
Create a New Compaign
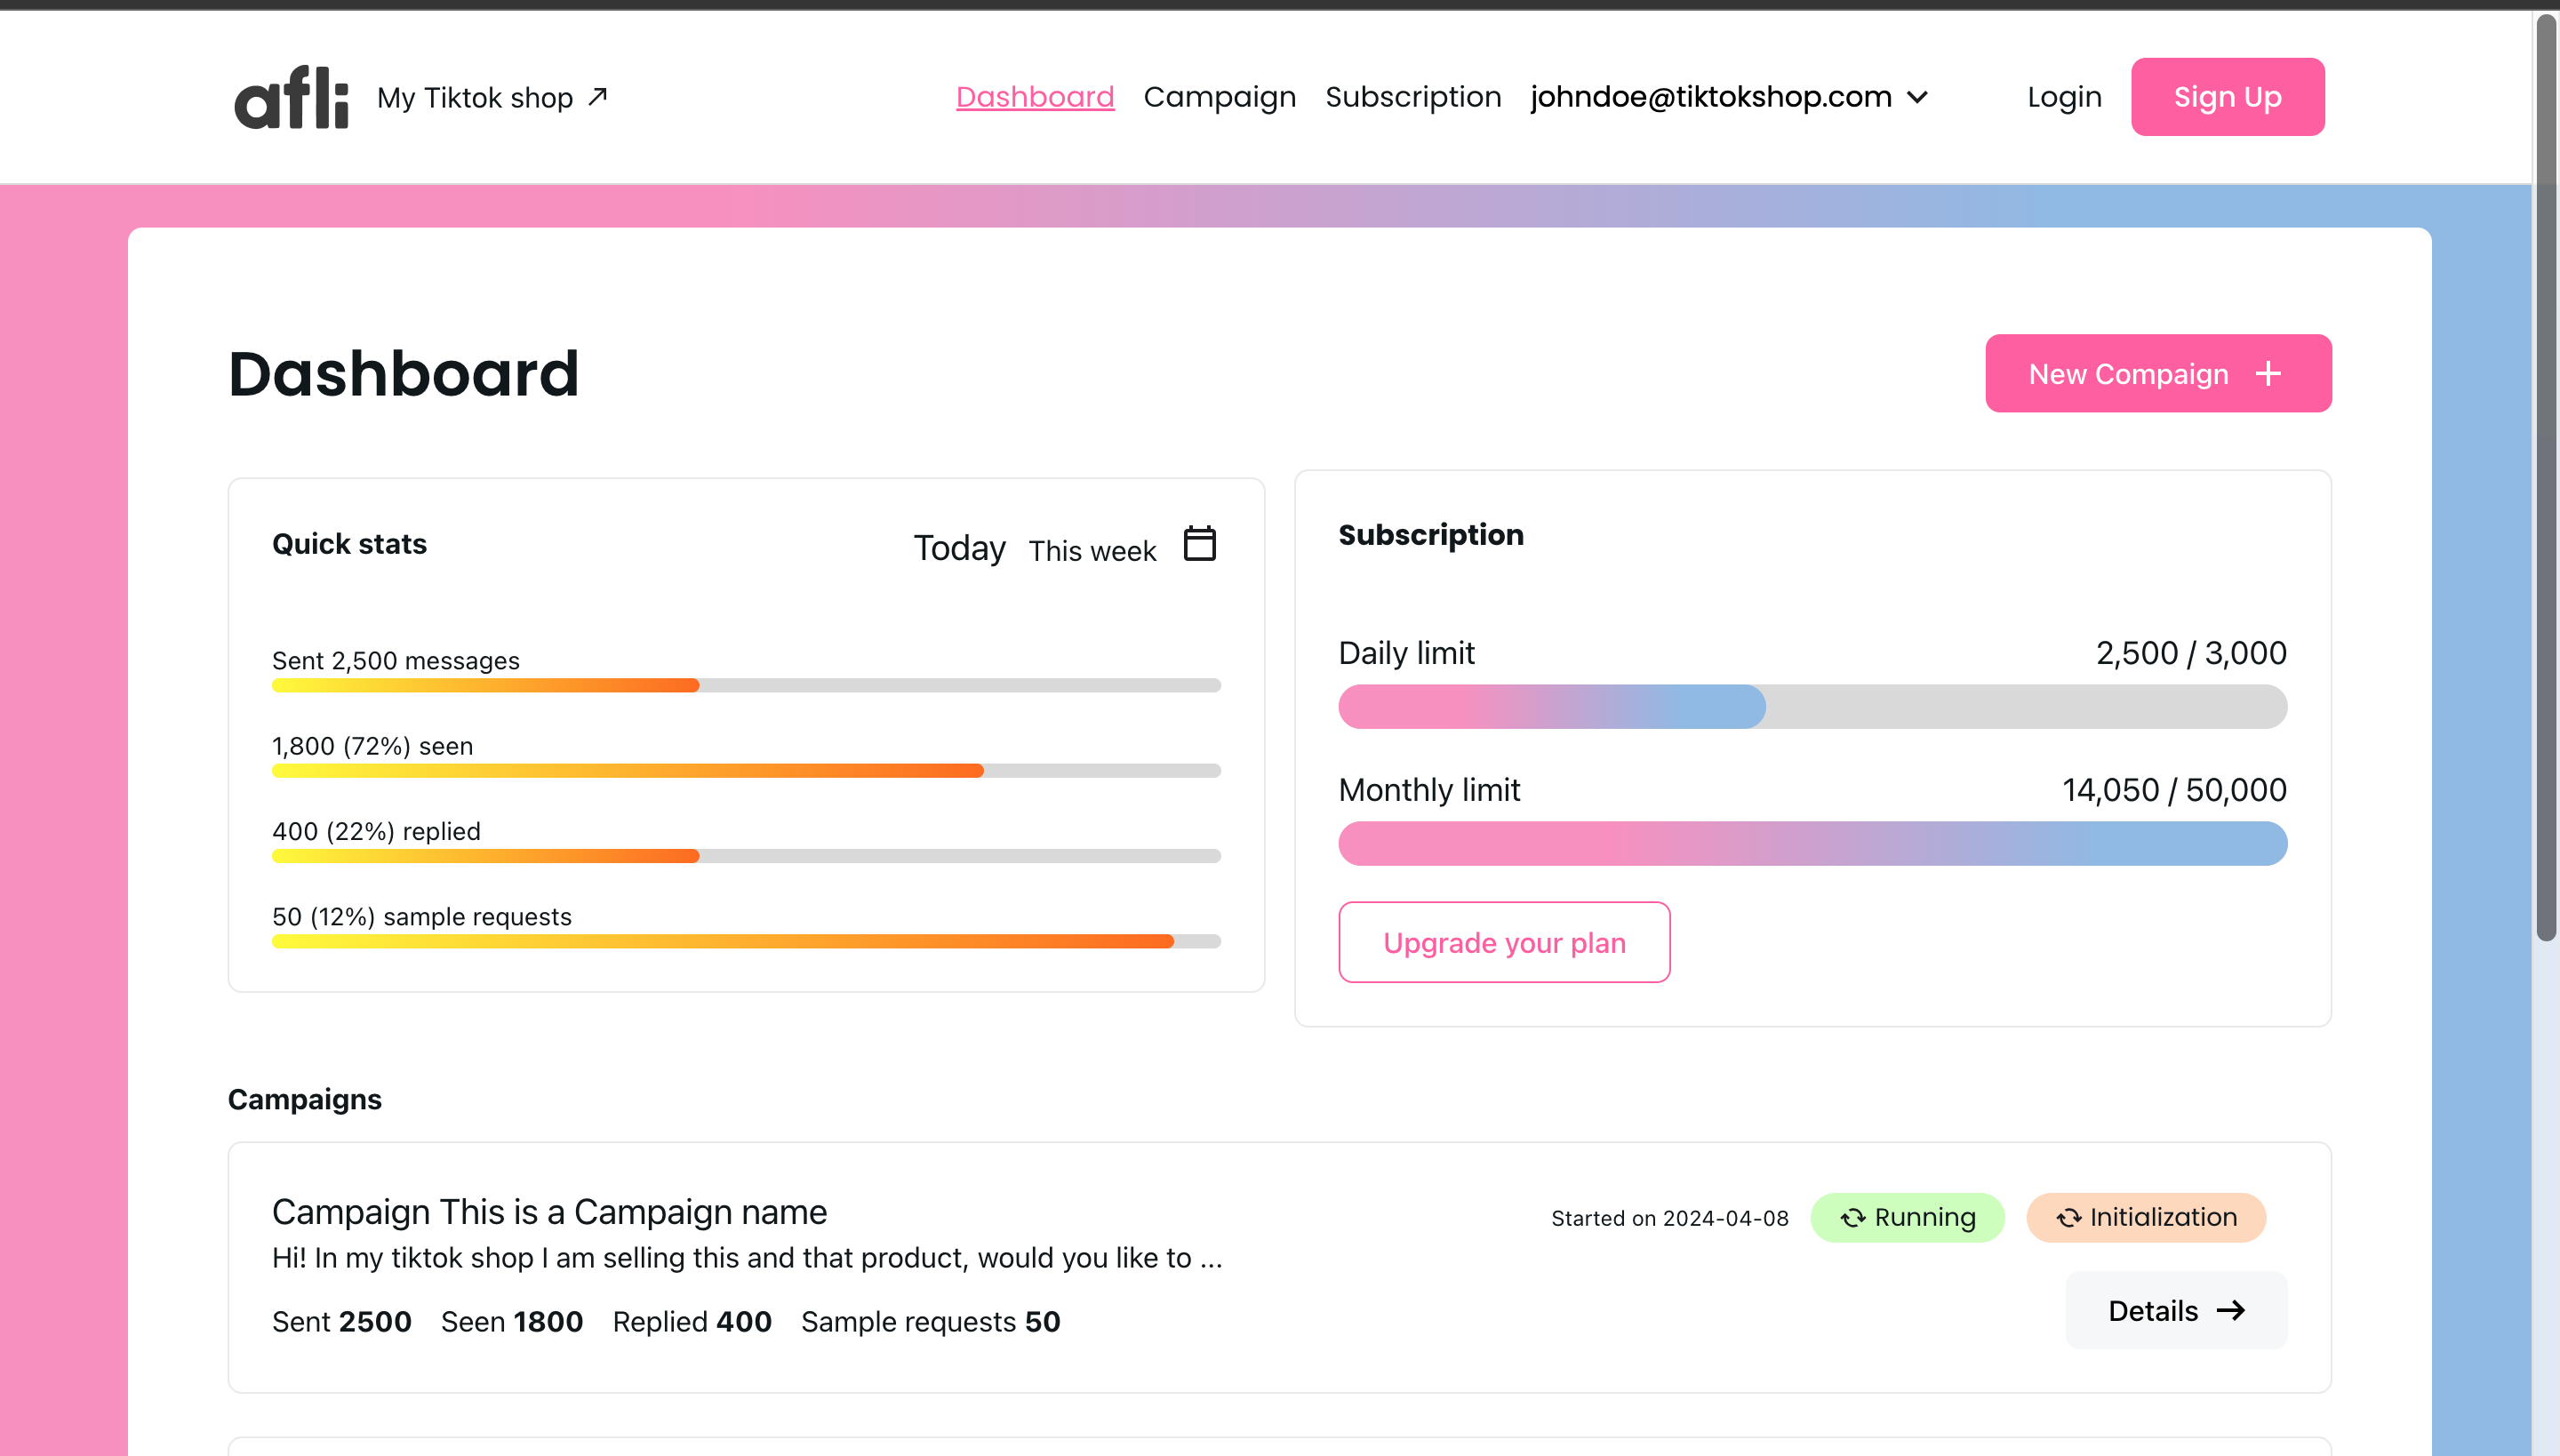(x=2158, y=373)
